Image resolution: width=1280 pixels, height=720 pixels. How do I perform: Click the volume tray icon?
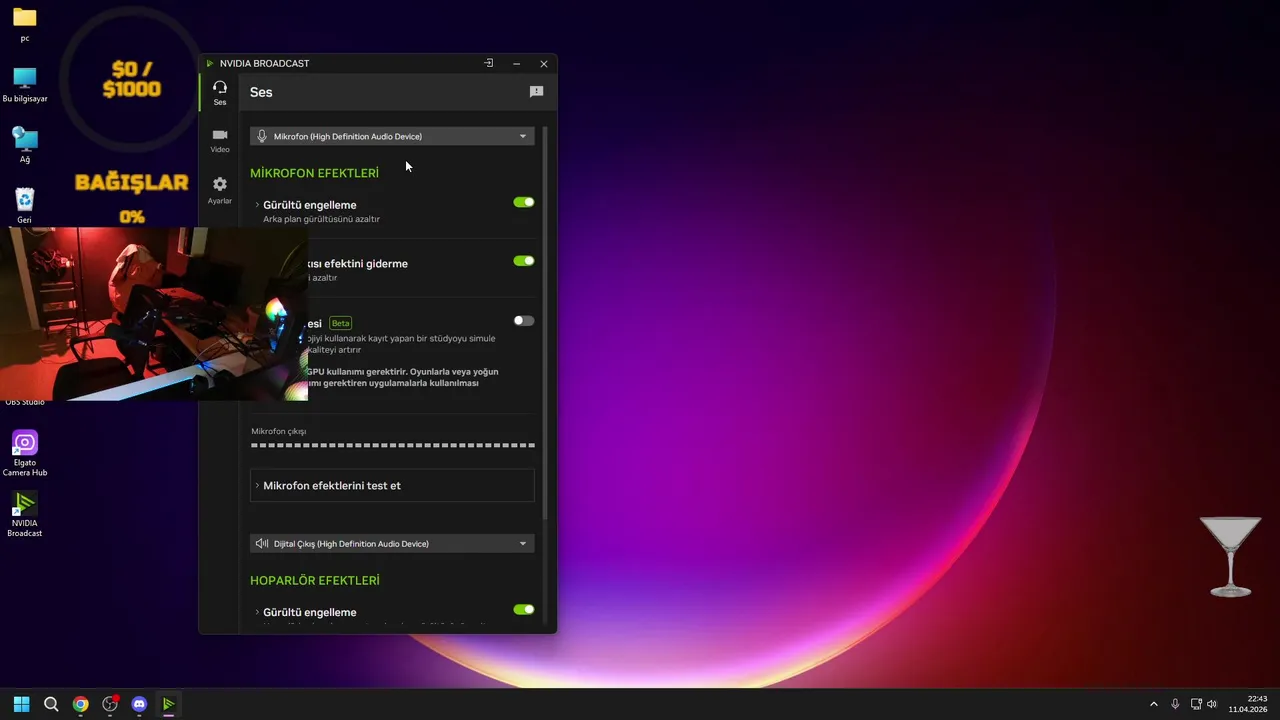tap(1212, 704)
